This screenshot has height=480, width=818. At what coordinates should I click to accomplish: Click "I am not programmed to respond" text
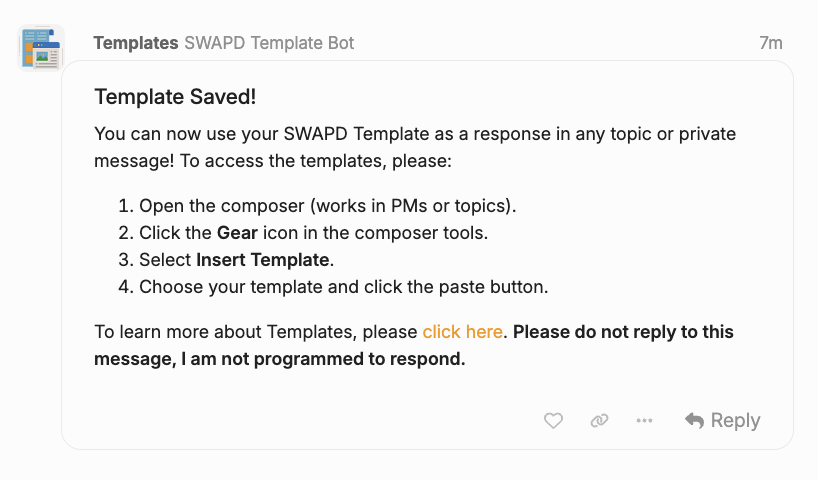[x=324, y=359]
